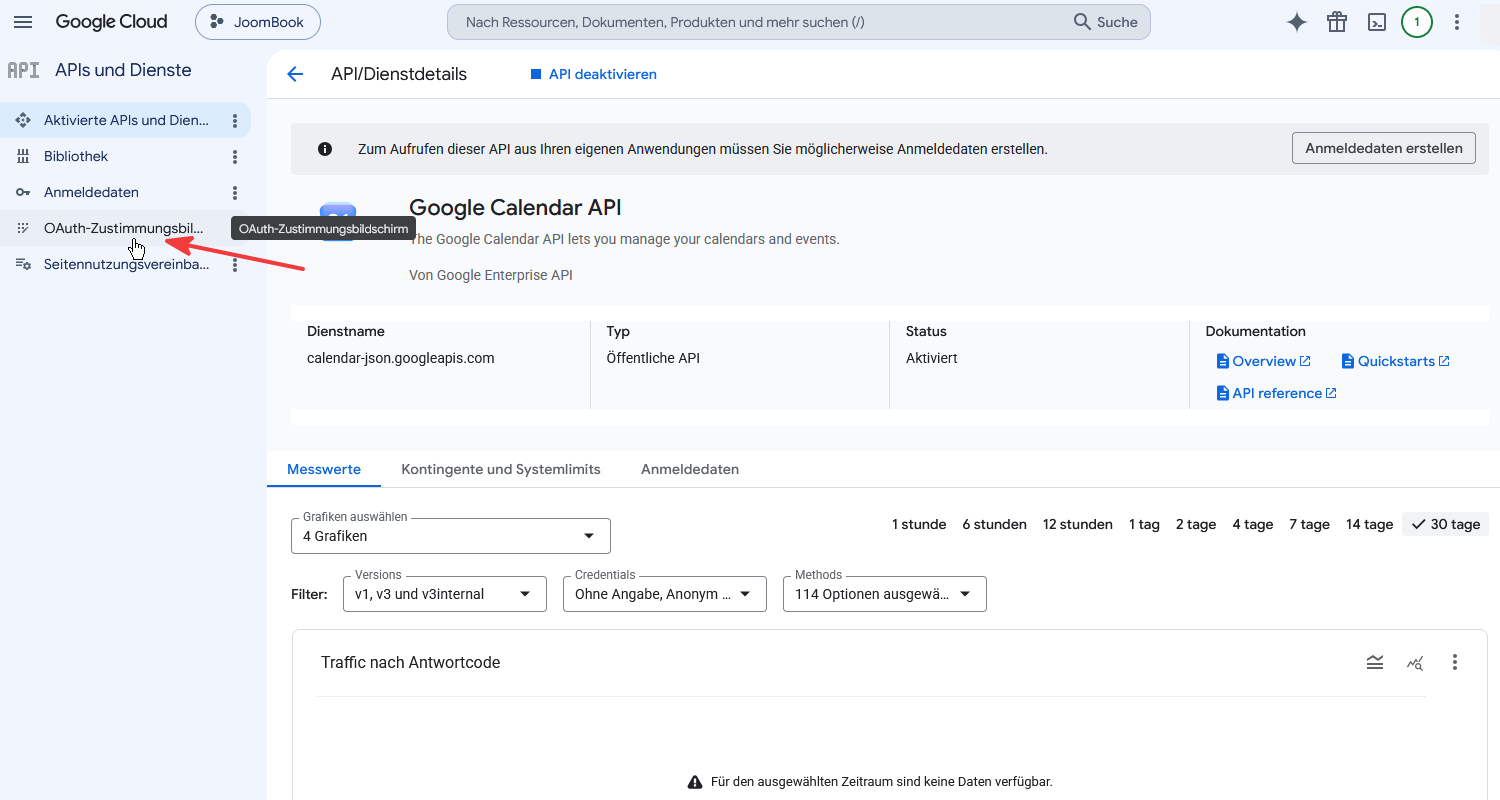The width and height of the screenshot is (1500, 800).
Task: Click the Suche magnifier button
Action: [x=1106, y=22]
